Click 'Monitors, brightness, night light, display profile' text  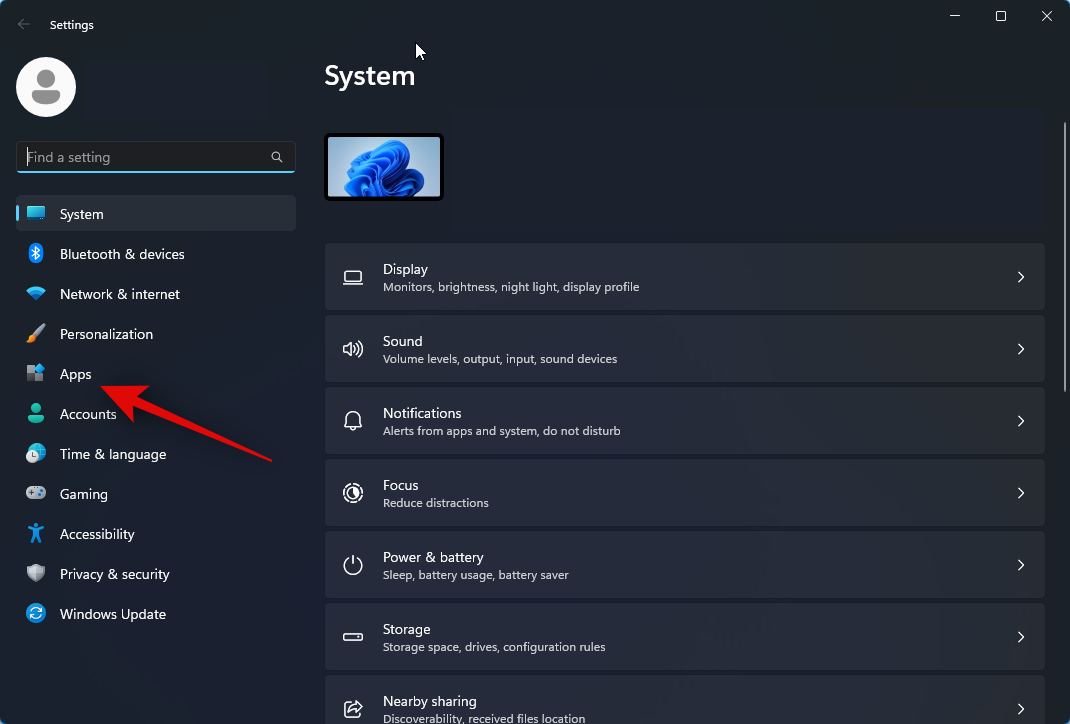coord(511,287)
